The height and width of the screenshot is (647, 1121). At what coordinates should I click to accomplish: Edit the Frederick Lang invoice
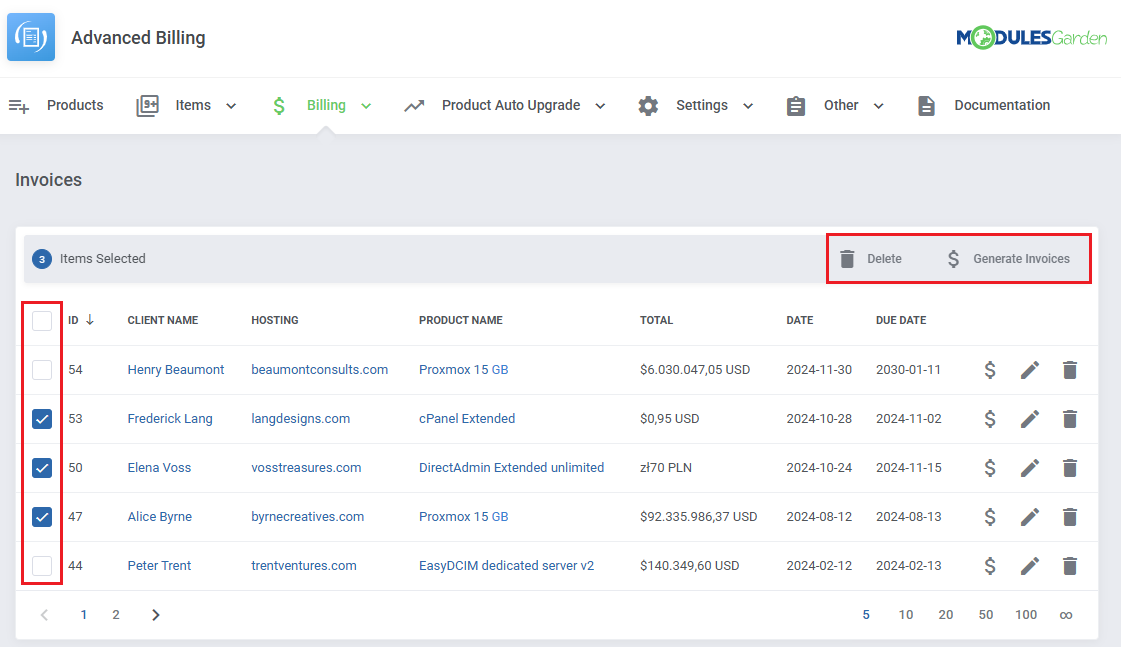[x=1029, y=418]
